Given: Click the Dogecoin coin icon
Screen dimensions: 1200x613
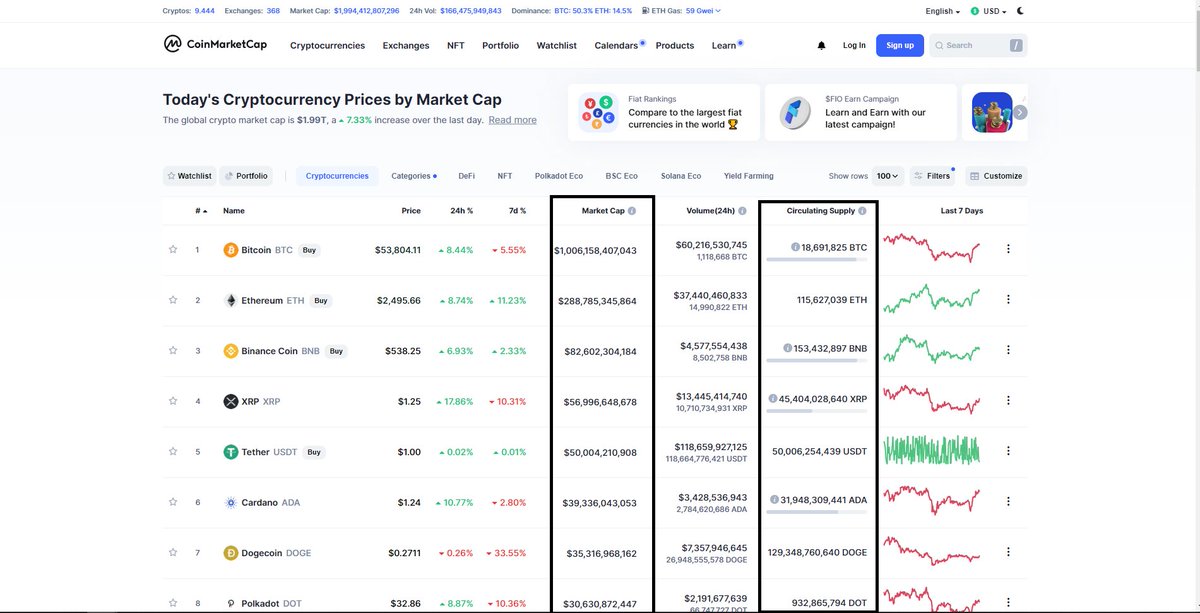Looking at the screenshot, I should (231, 552).
